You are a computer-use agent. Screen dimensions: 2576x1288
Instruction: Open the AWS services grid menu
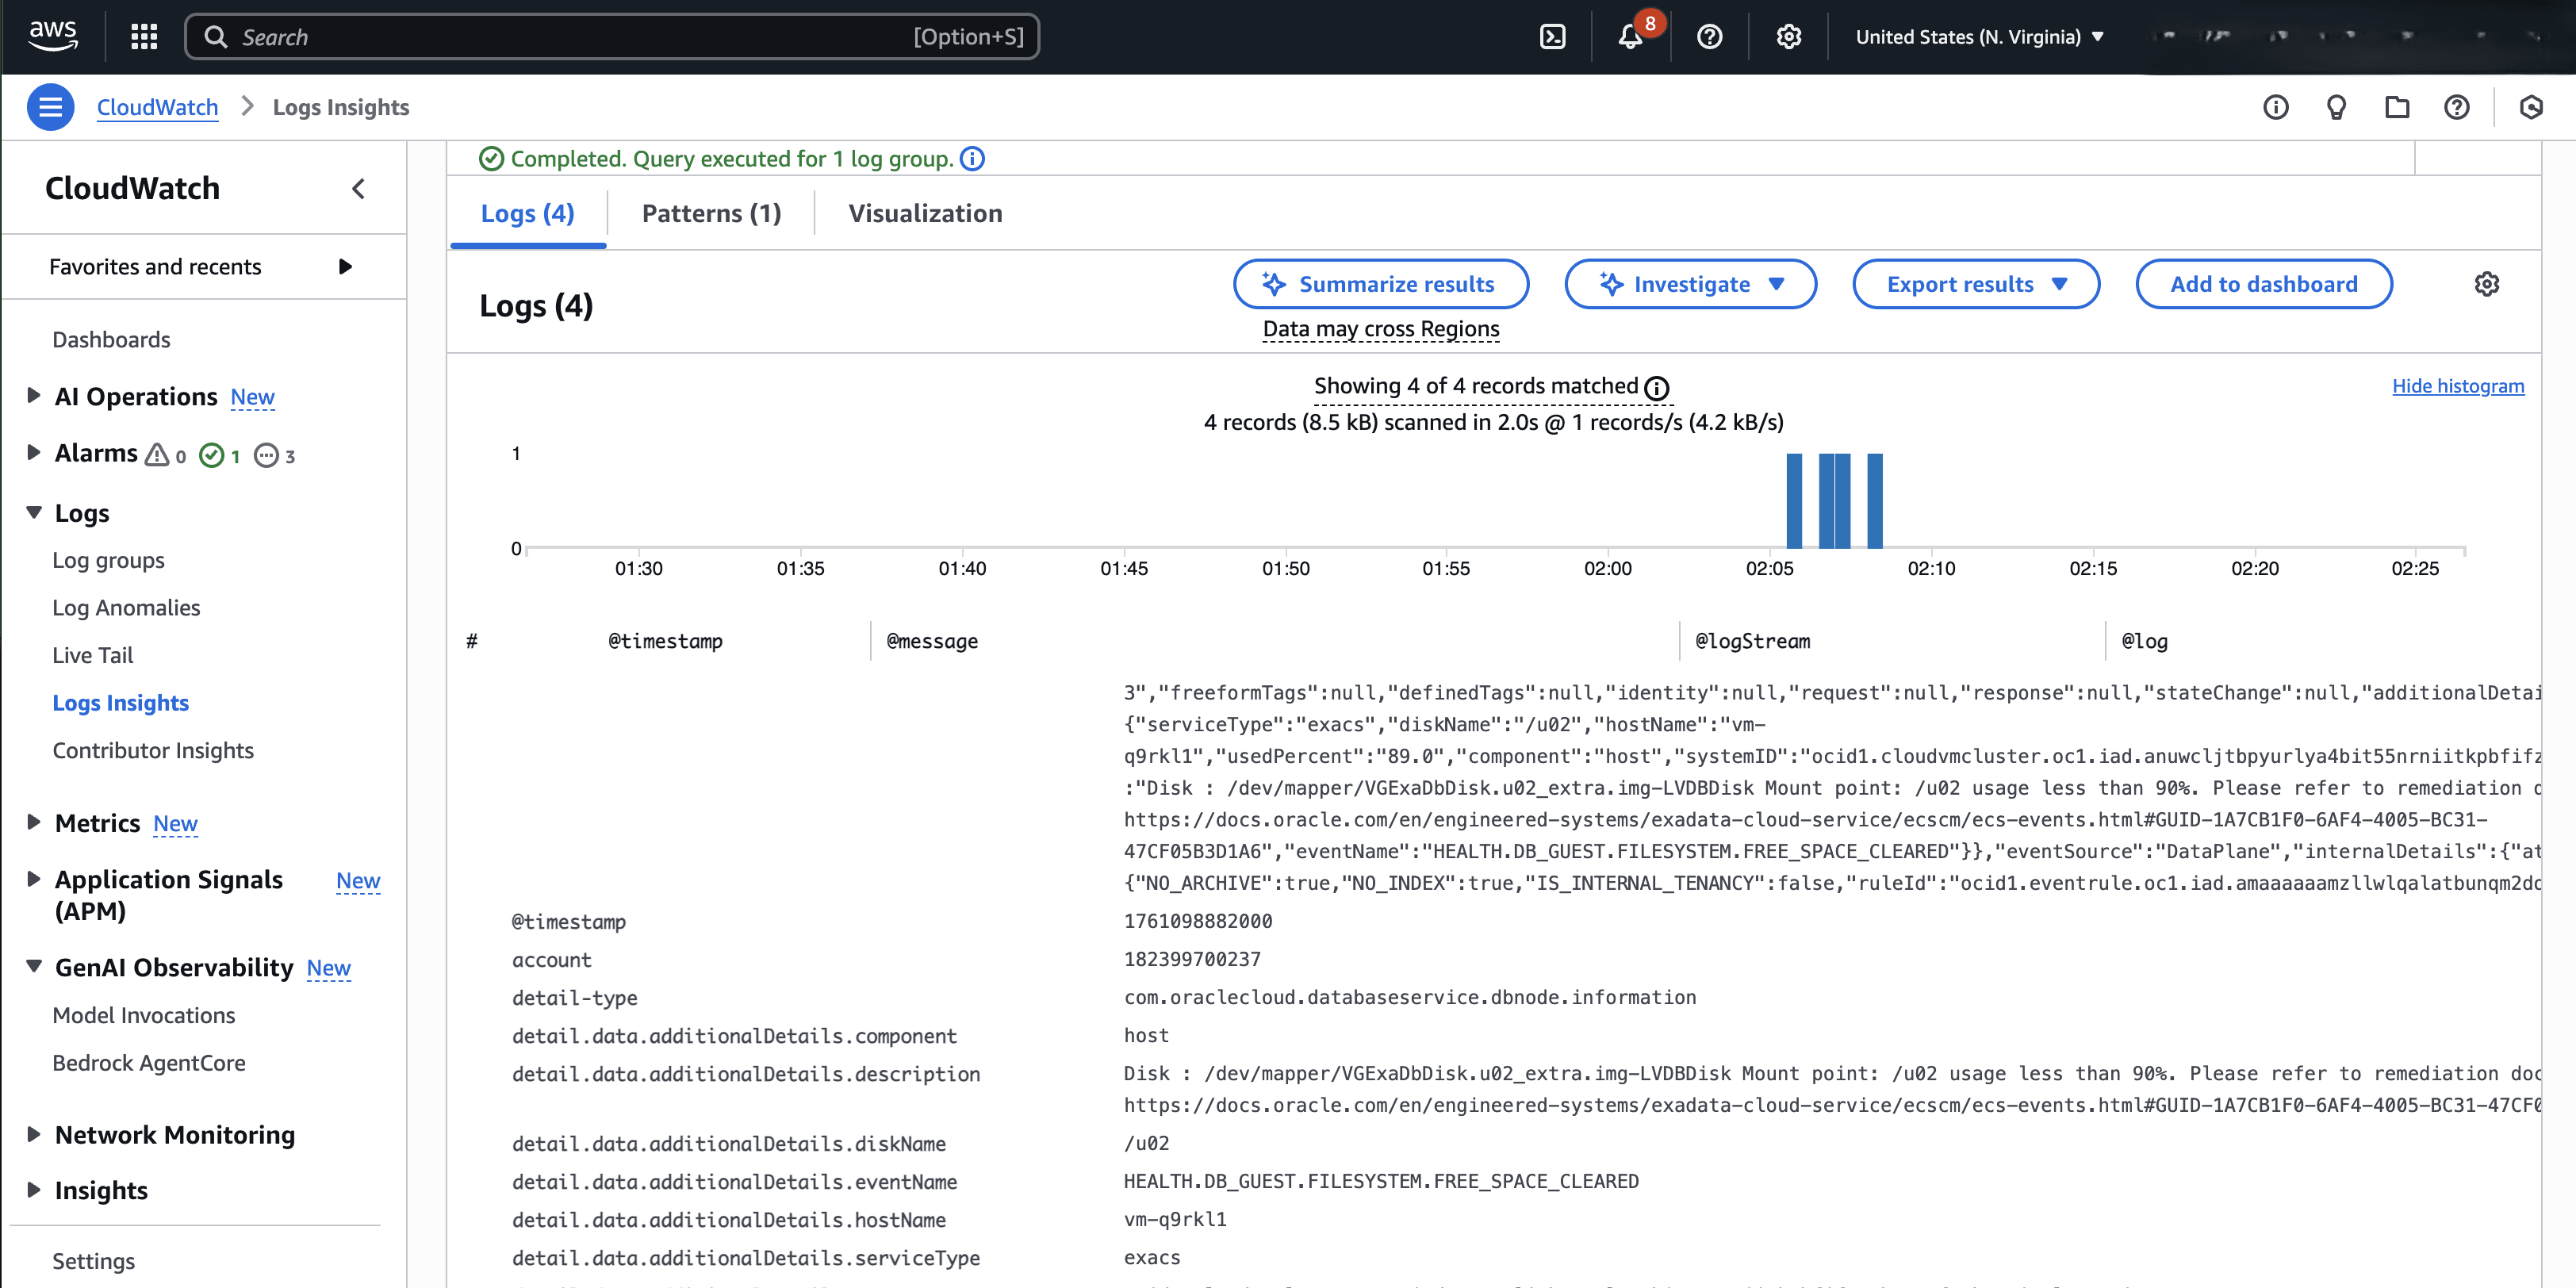click(143, 36)
